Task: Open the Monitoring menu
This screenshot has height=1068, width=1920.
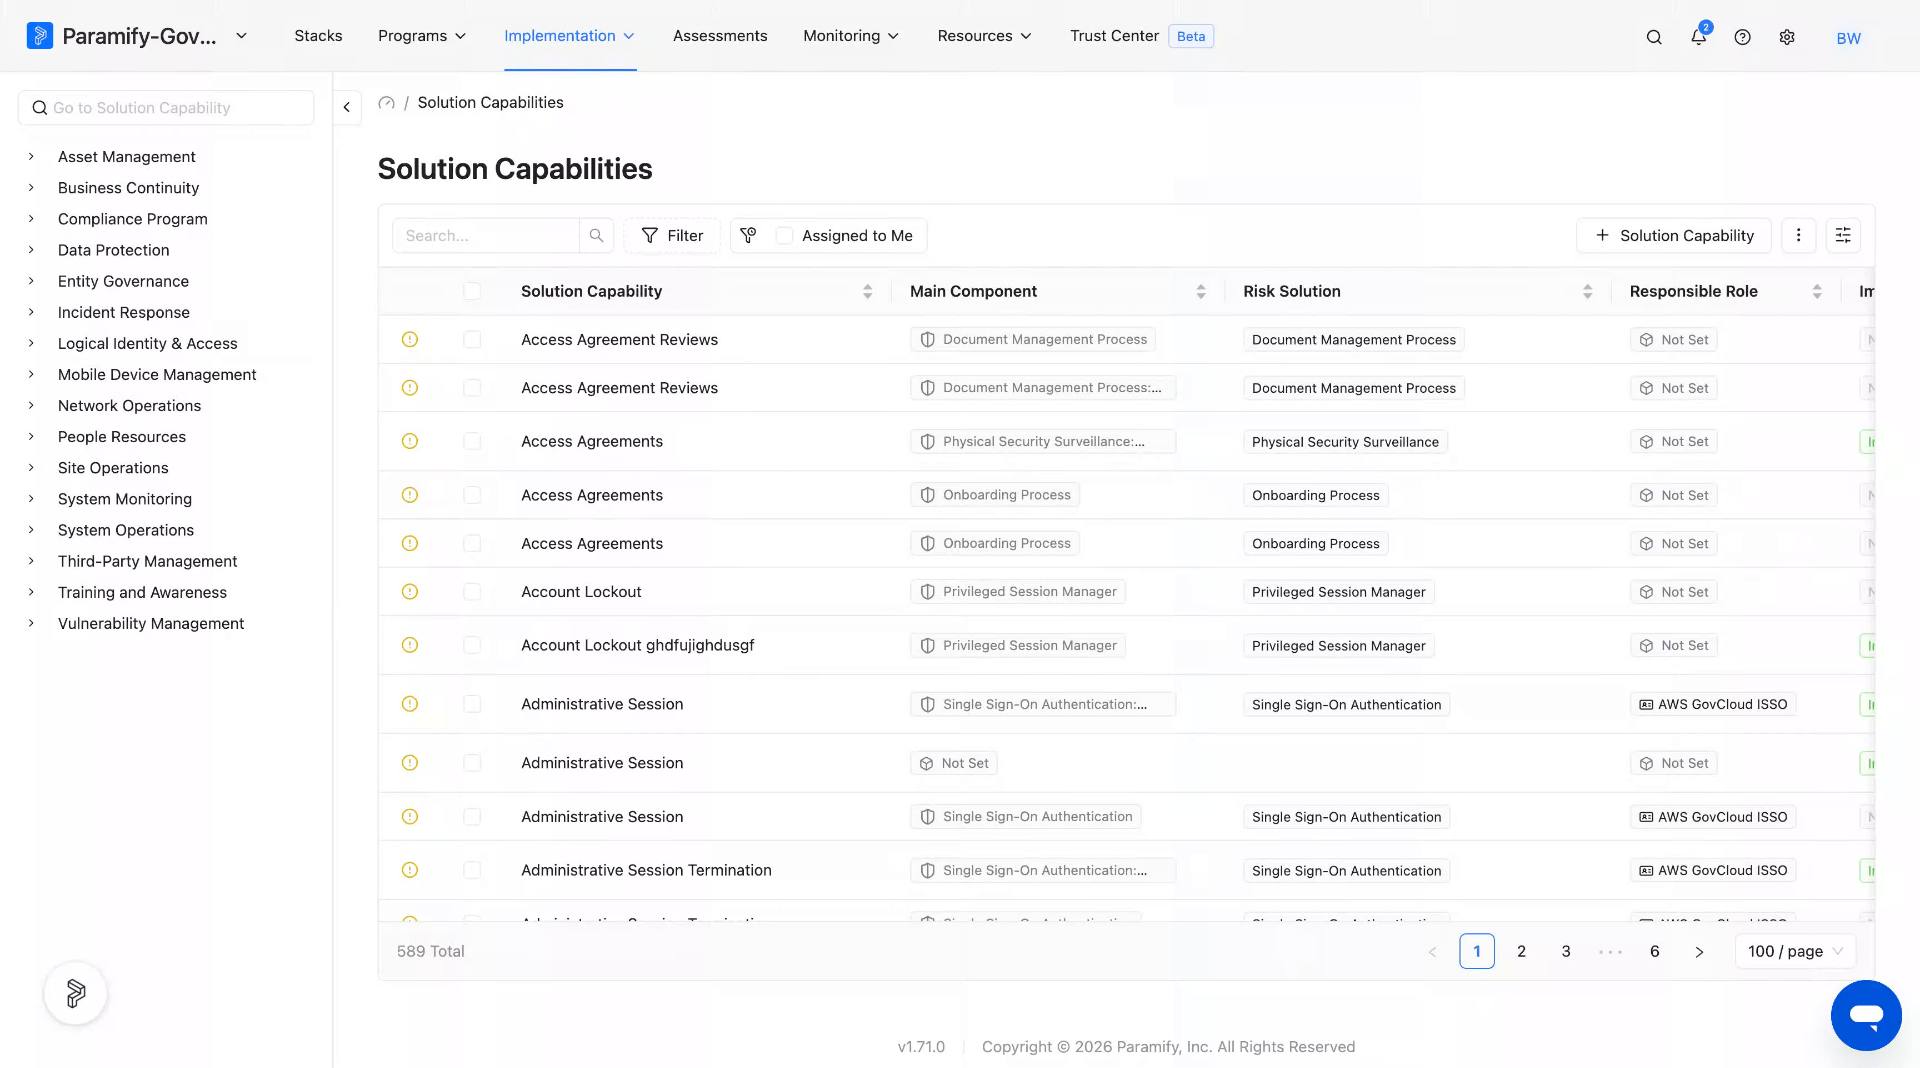Action: (851, 36)
